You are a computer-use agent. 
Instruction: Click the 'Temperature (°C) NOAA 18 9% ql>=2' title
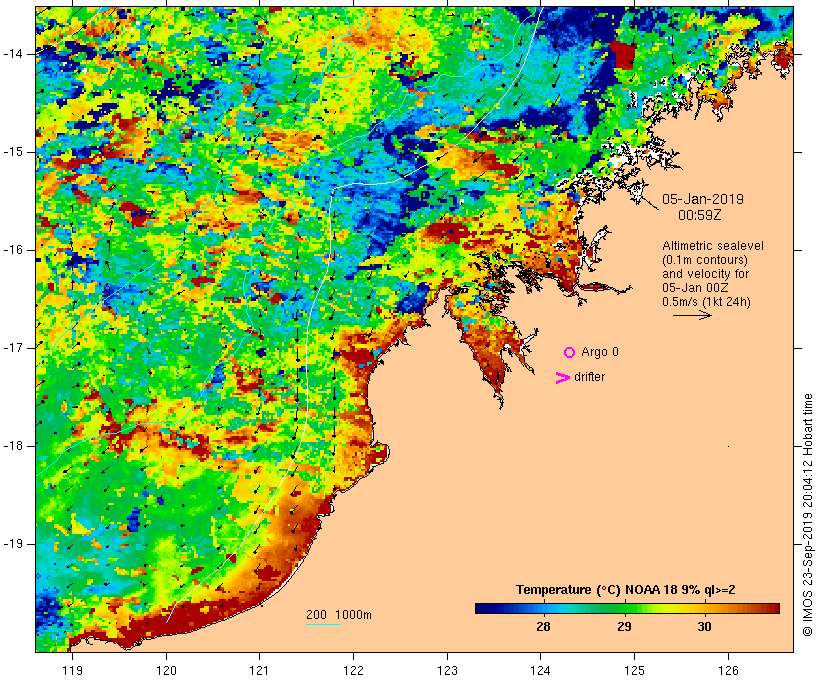tap(625, 590)
